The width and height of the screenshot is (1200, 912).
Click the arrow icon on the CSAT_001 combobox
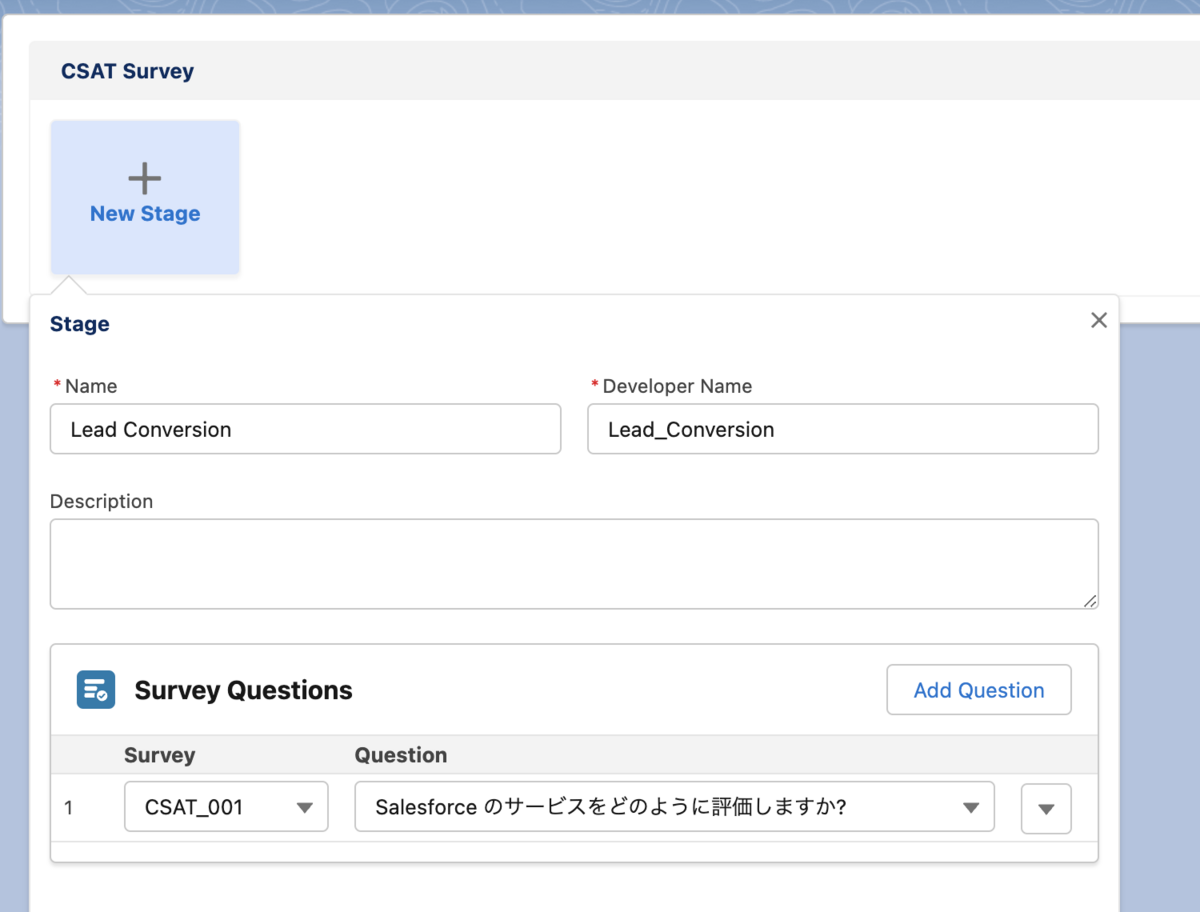coord(307,806)
